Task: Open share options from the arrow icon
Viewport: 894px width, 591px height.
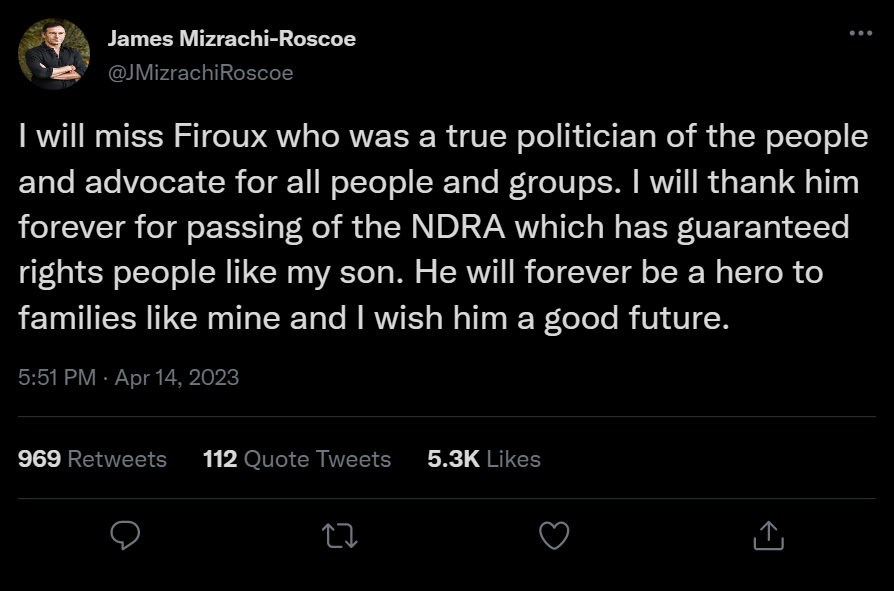Action: pyautogui.click(x=768, y=537)
